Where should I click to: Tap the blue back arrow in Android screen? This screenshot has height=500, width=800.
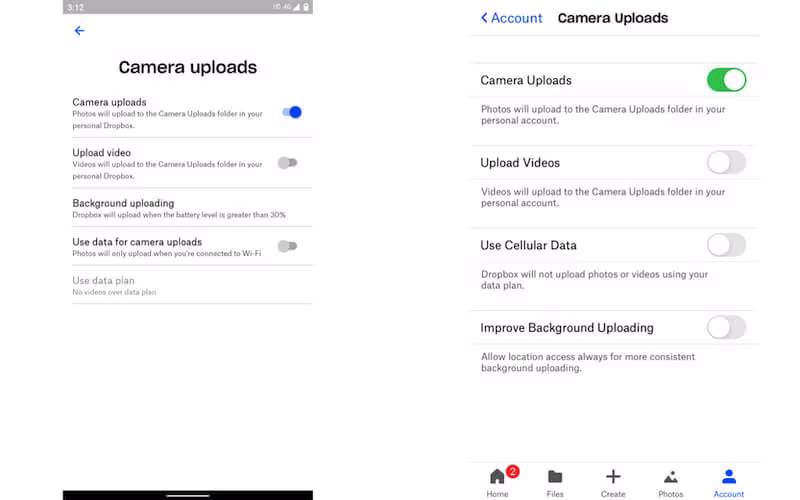click(79, 31)
